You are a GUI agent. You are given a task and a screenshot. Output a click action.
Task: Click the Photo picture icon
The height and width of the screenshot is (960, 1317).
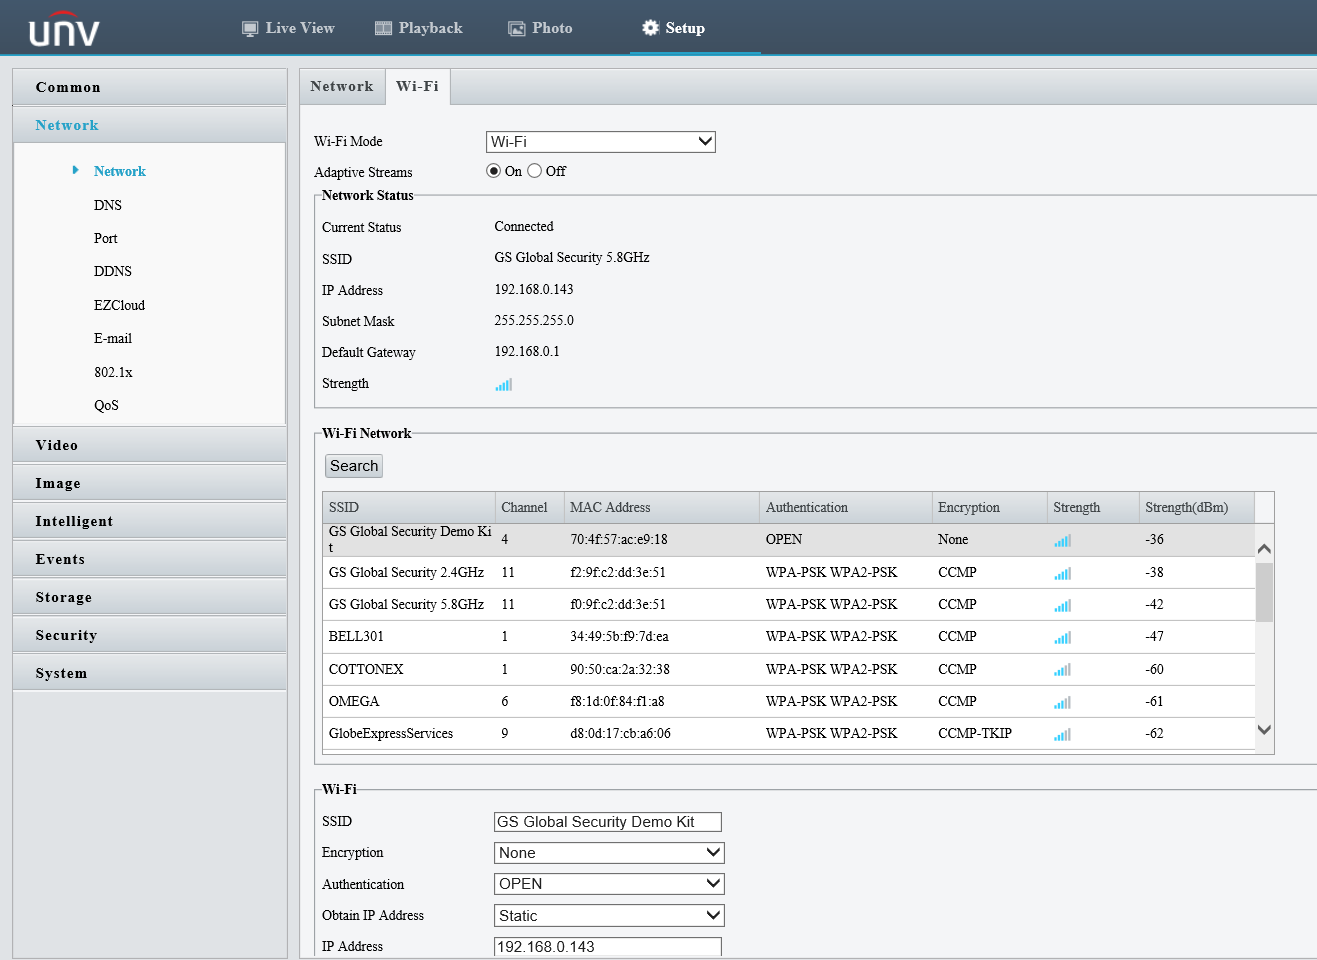click(517, 28)
